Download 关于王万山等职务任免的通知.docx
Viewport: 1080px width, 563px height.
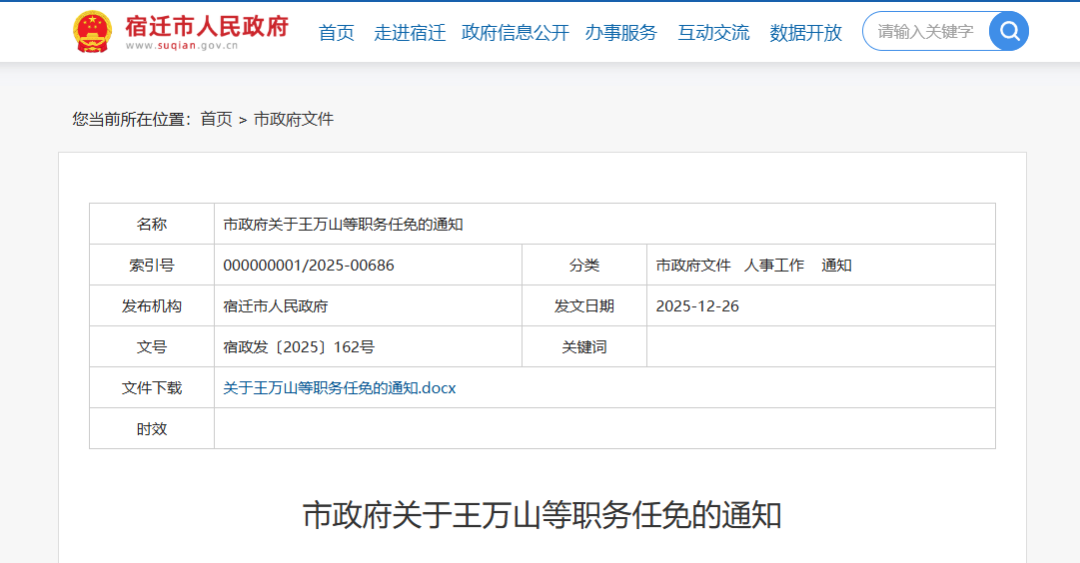[339, 388]
